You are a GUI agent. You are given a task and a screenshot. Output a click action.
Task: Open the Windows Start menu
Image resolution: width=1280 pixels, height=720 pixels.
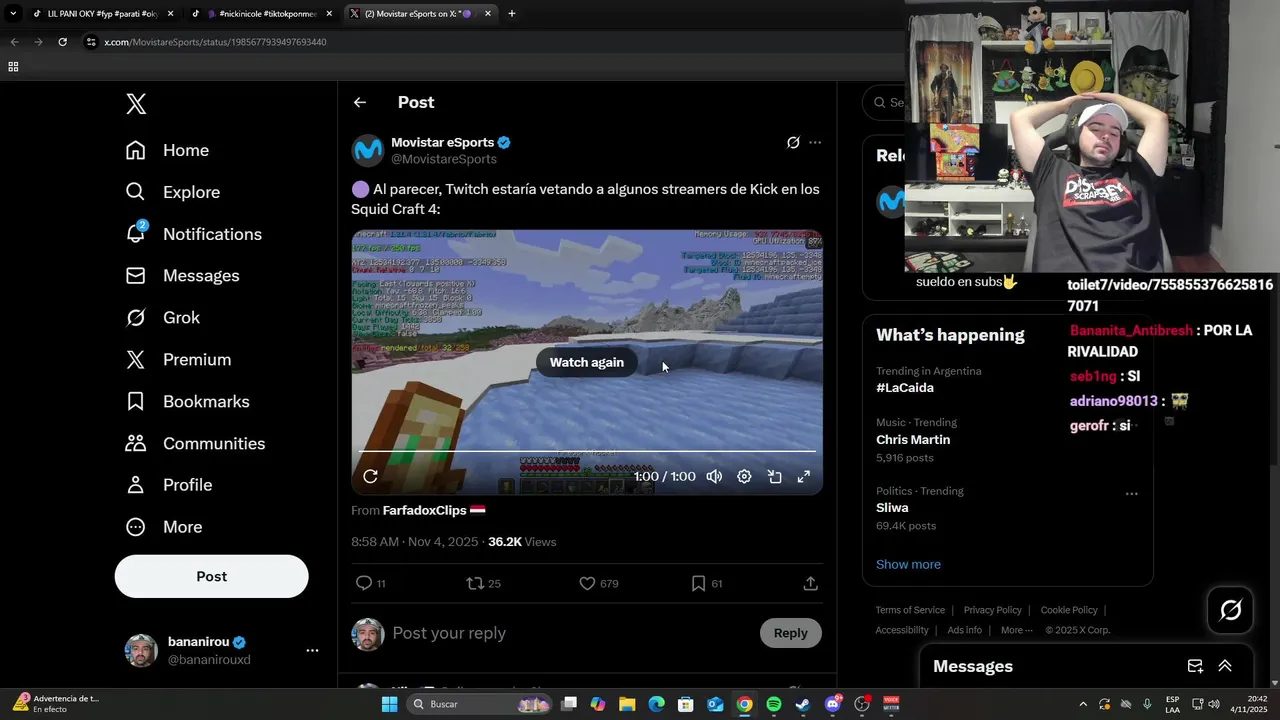coord(390,704)
